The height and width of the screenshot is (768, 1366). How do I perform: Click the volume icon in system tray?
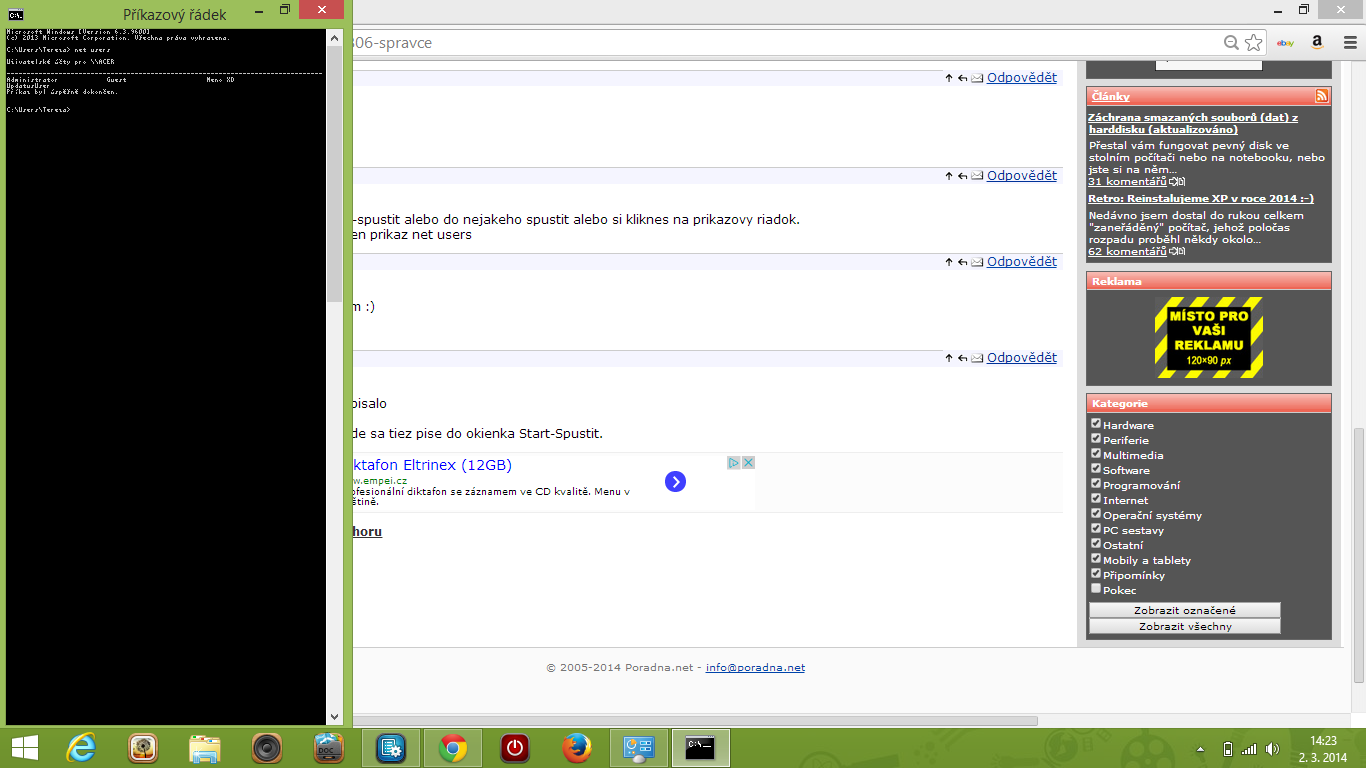[x=1272, y=749]
